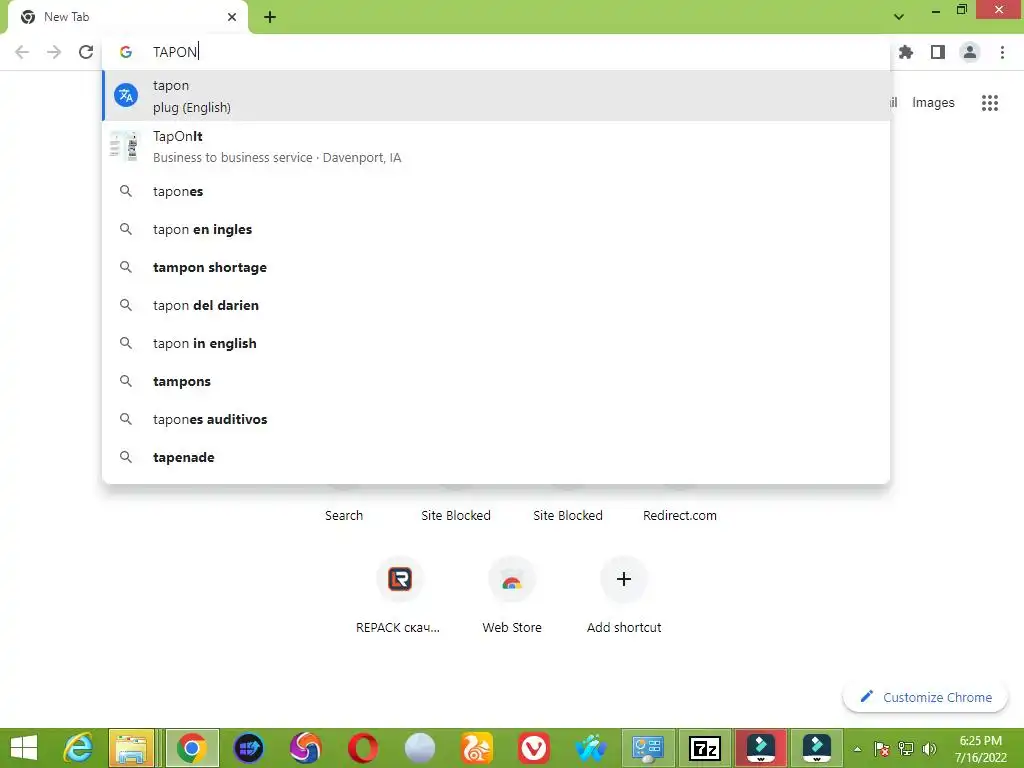Click in the address bar with TAPON
Viewport: 1024px width, 768px height.
click(496, 52)
